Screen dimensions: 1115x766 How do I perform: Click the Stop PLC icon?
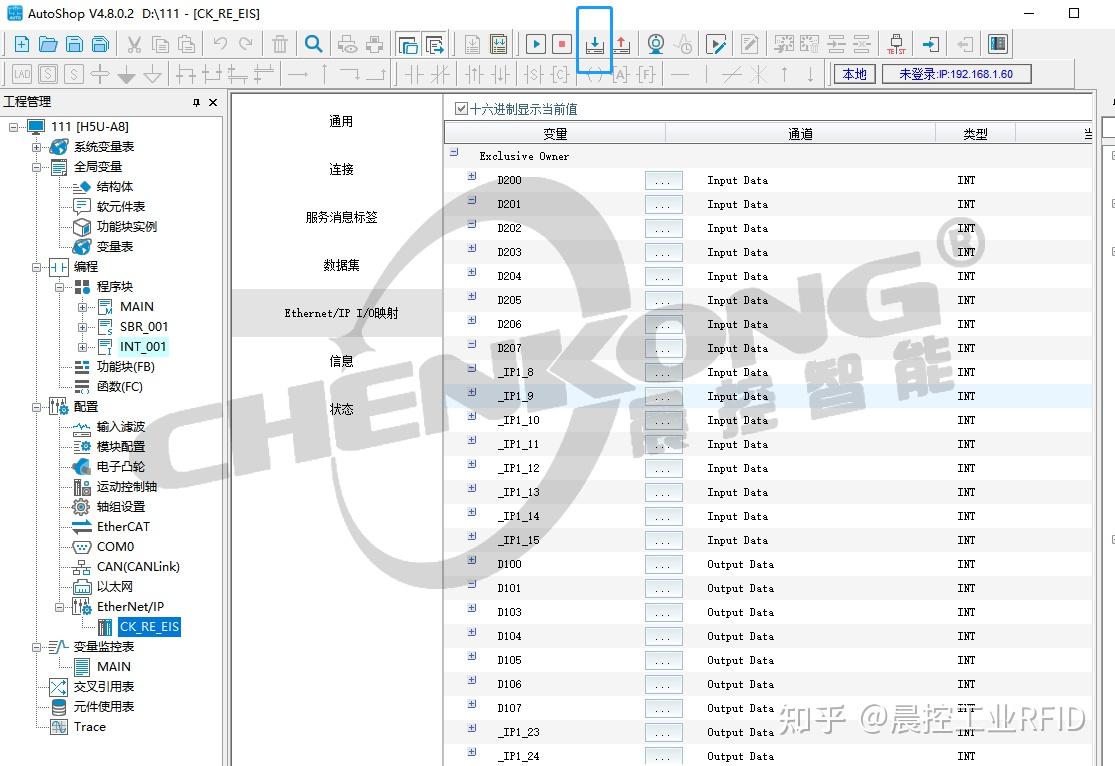tap(562, 44)
